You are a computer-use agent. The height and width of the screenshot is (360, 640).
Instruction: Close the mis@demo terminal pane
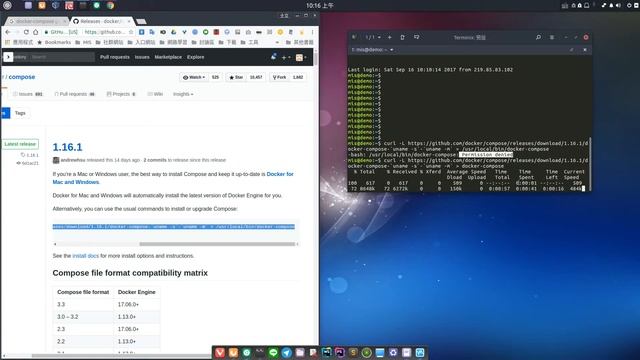585,50
